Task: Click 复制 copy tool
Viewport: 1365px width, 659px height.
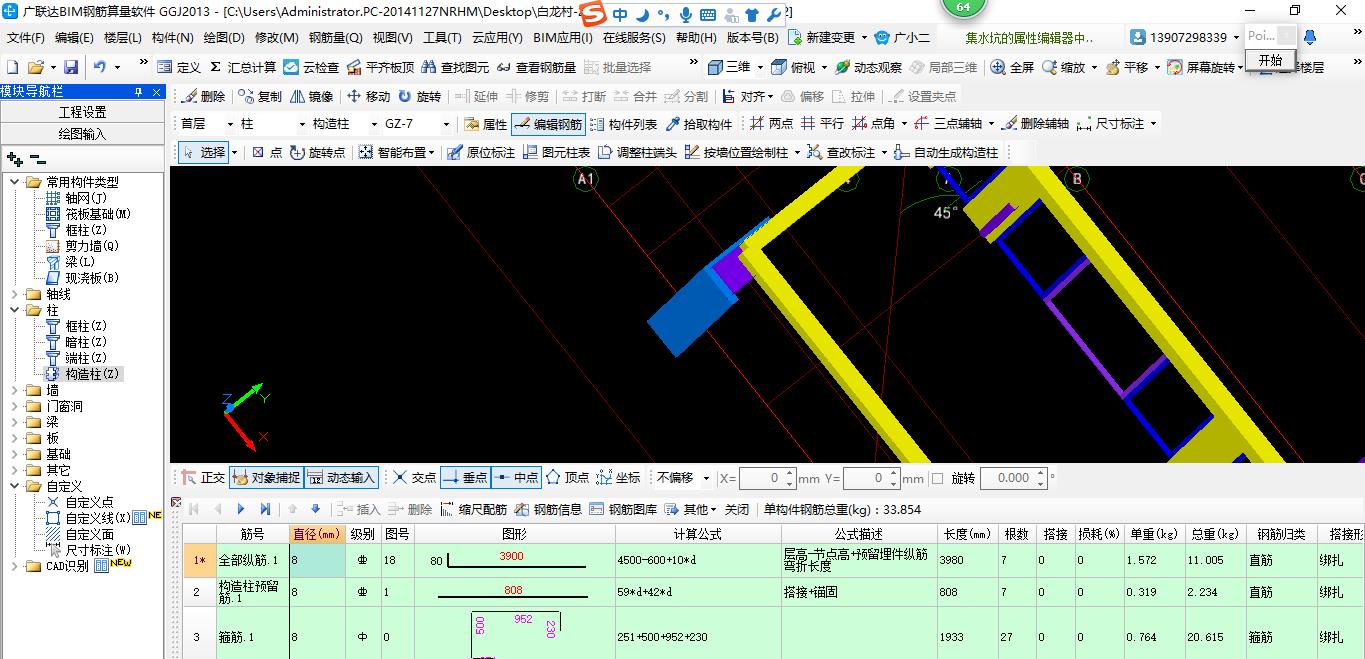Action: coord(260,96)
